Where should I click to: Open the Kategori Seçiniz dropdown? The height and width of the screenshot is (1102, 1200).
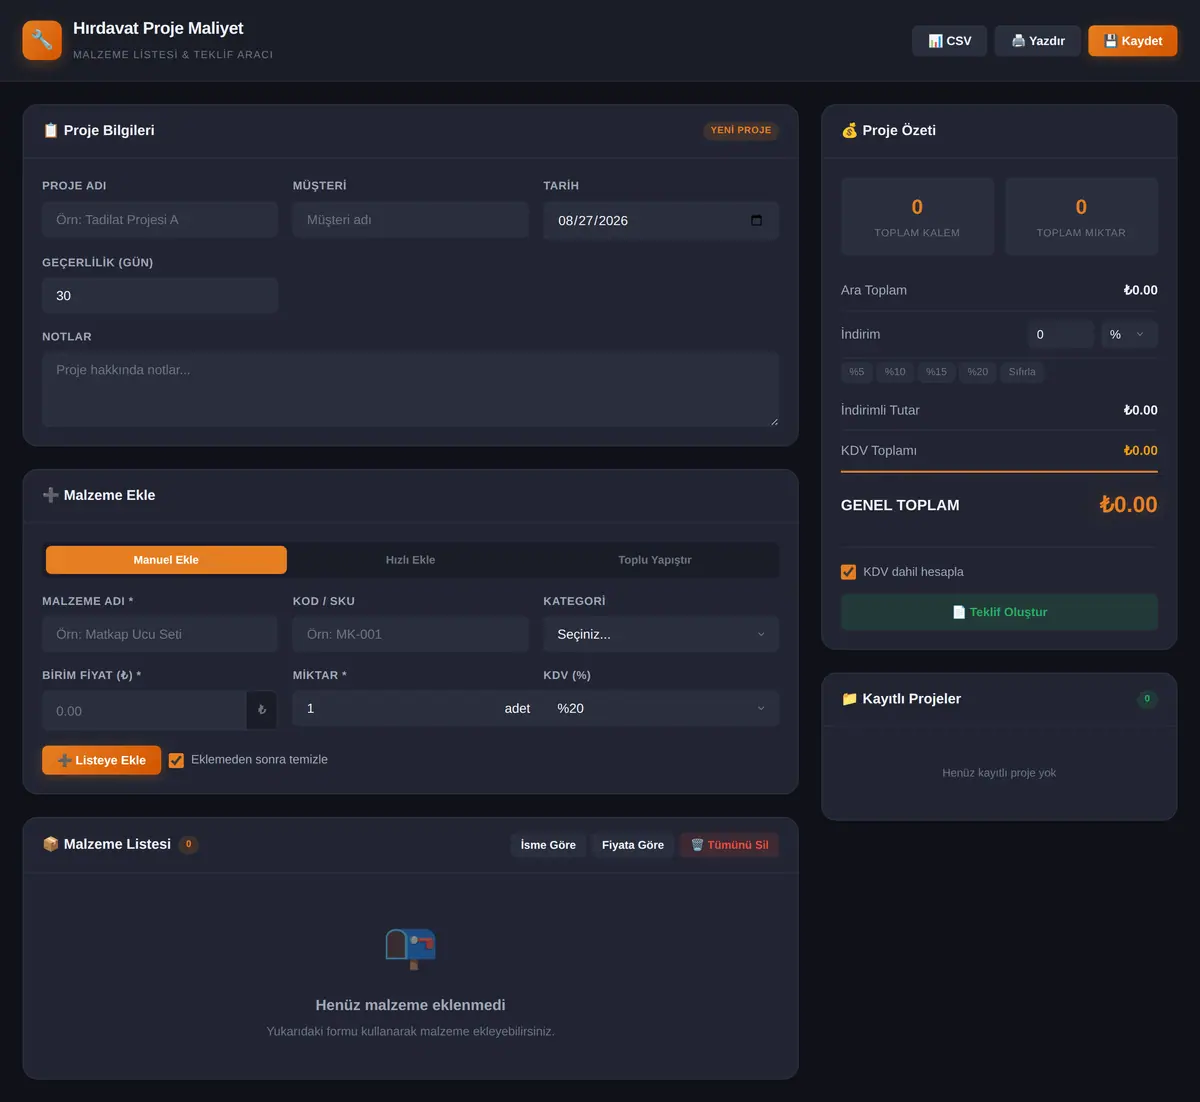(661, 634)
